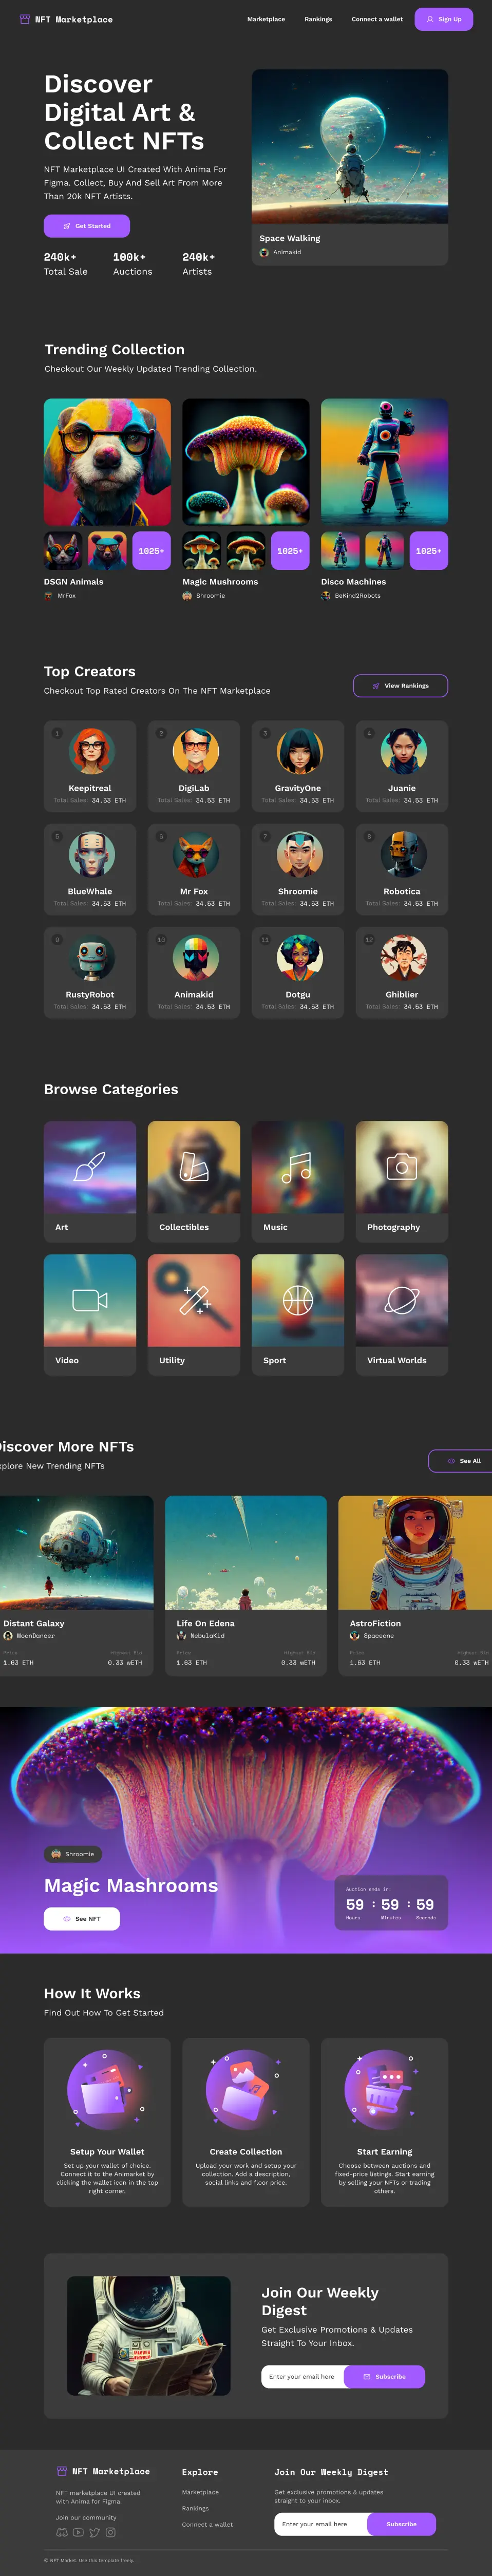Viewport: 492px width, 2576px height.
Task: Click the Get Started button
Action: (x=87, y=226)
